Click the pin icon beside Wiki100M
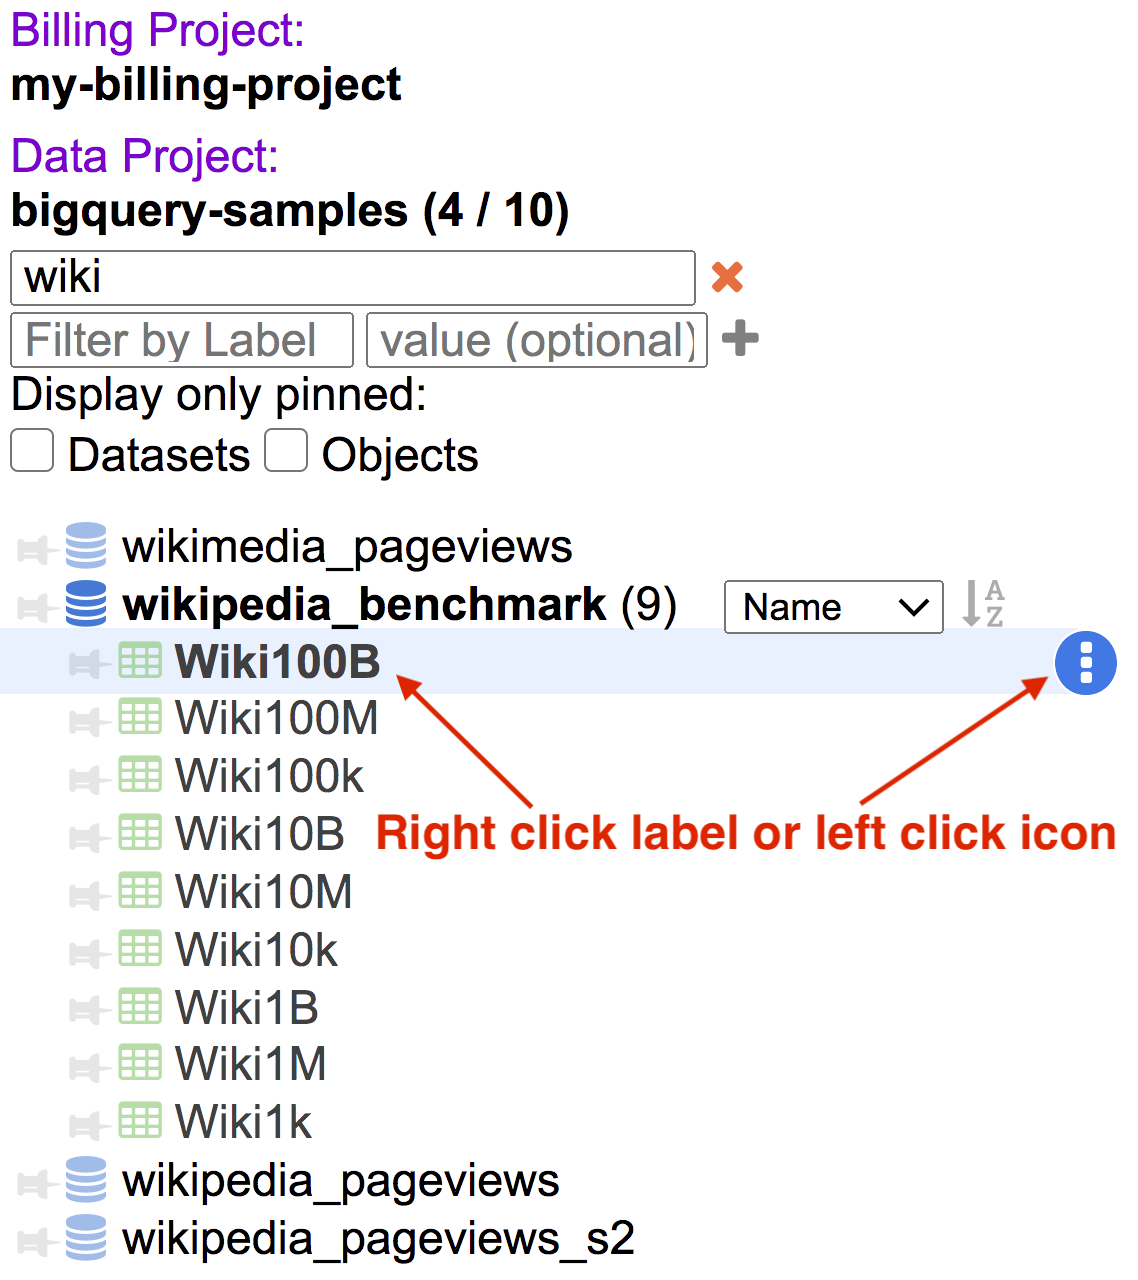Image resolution: width=1138 pixels, height=1280 pixels. click(85, 720)
